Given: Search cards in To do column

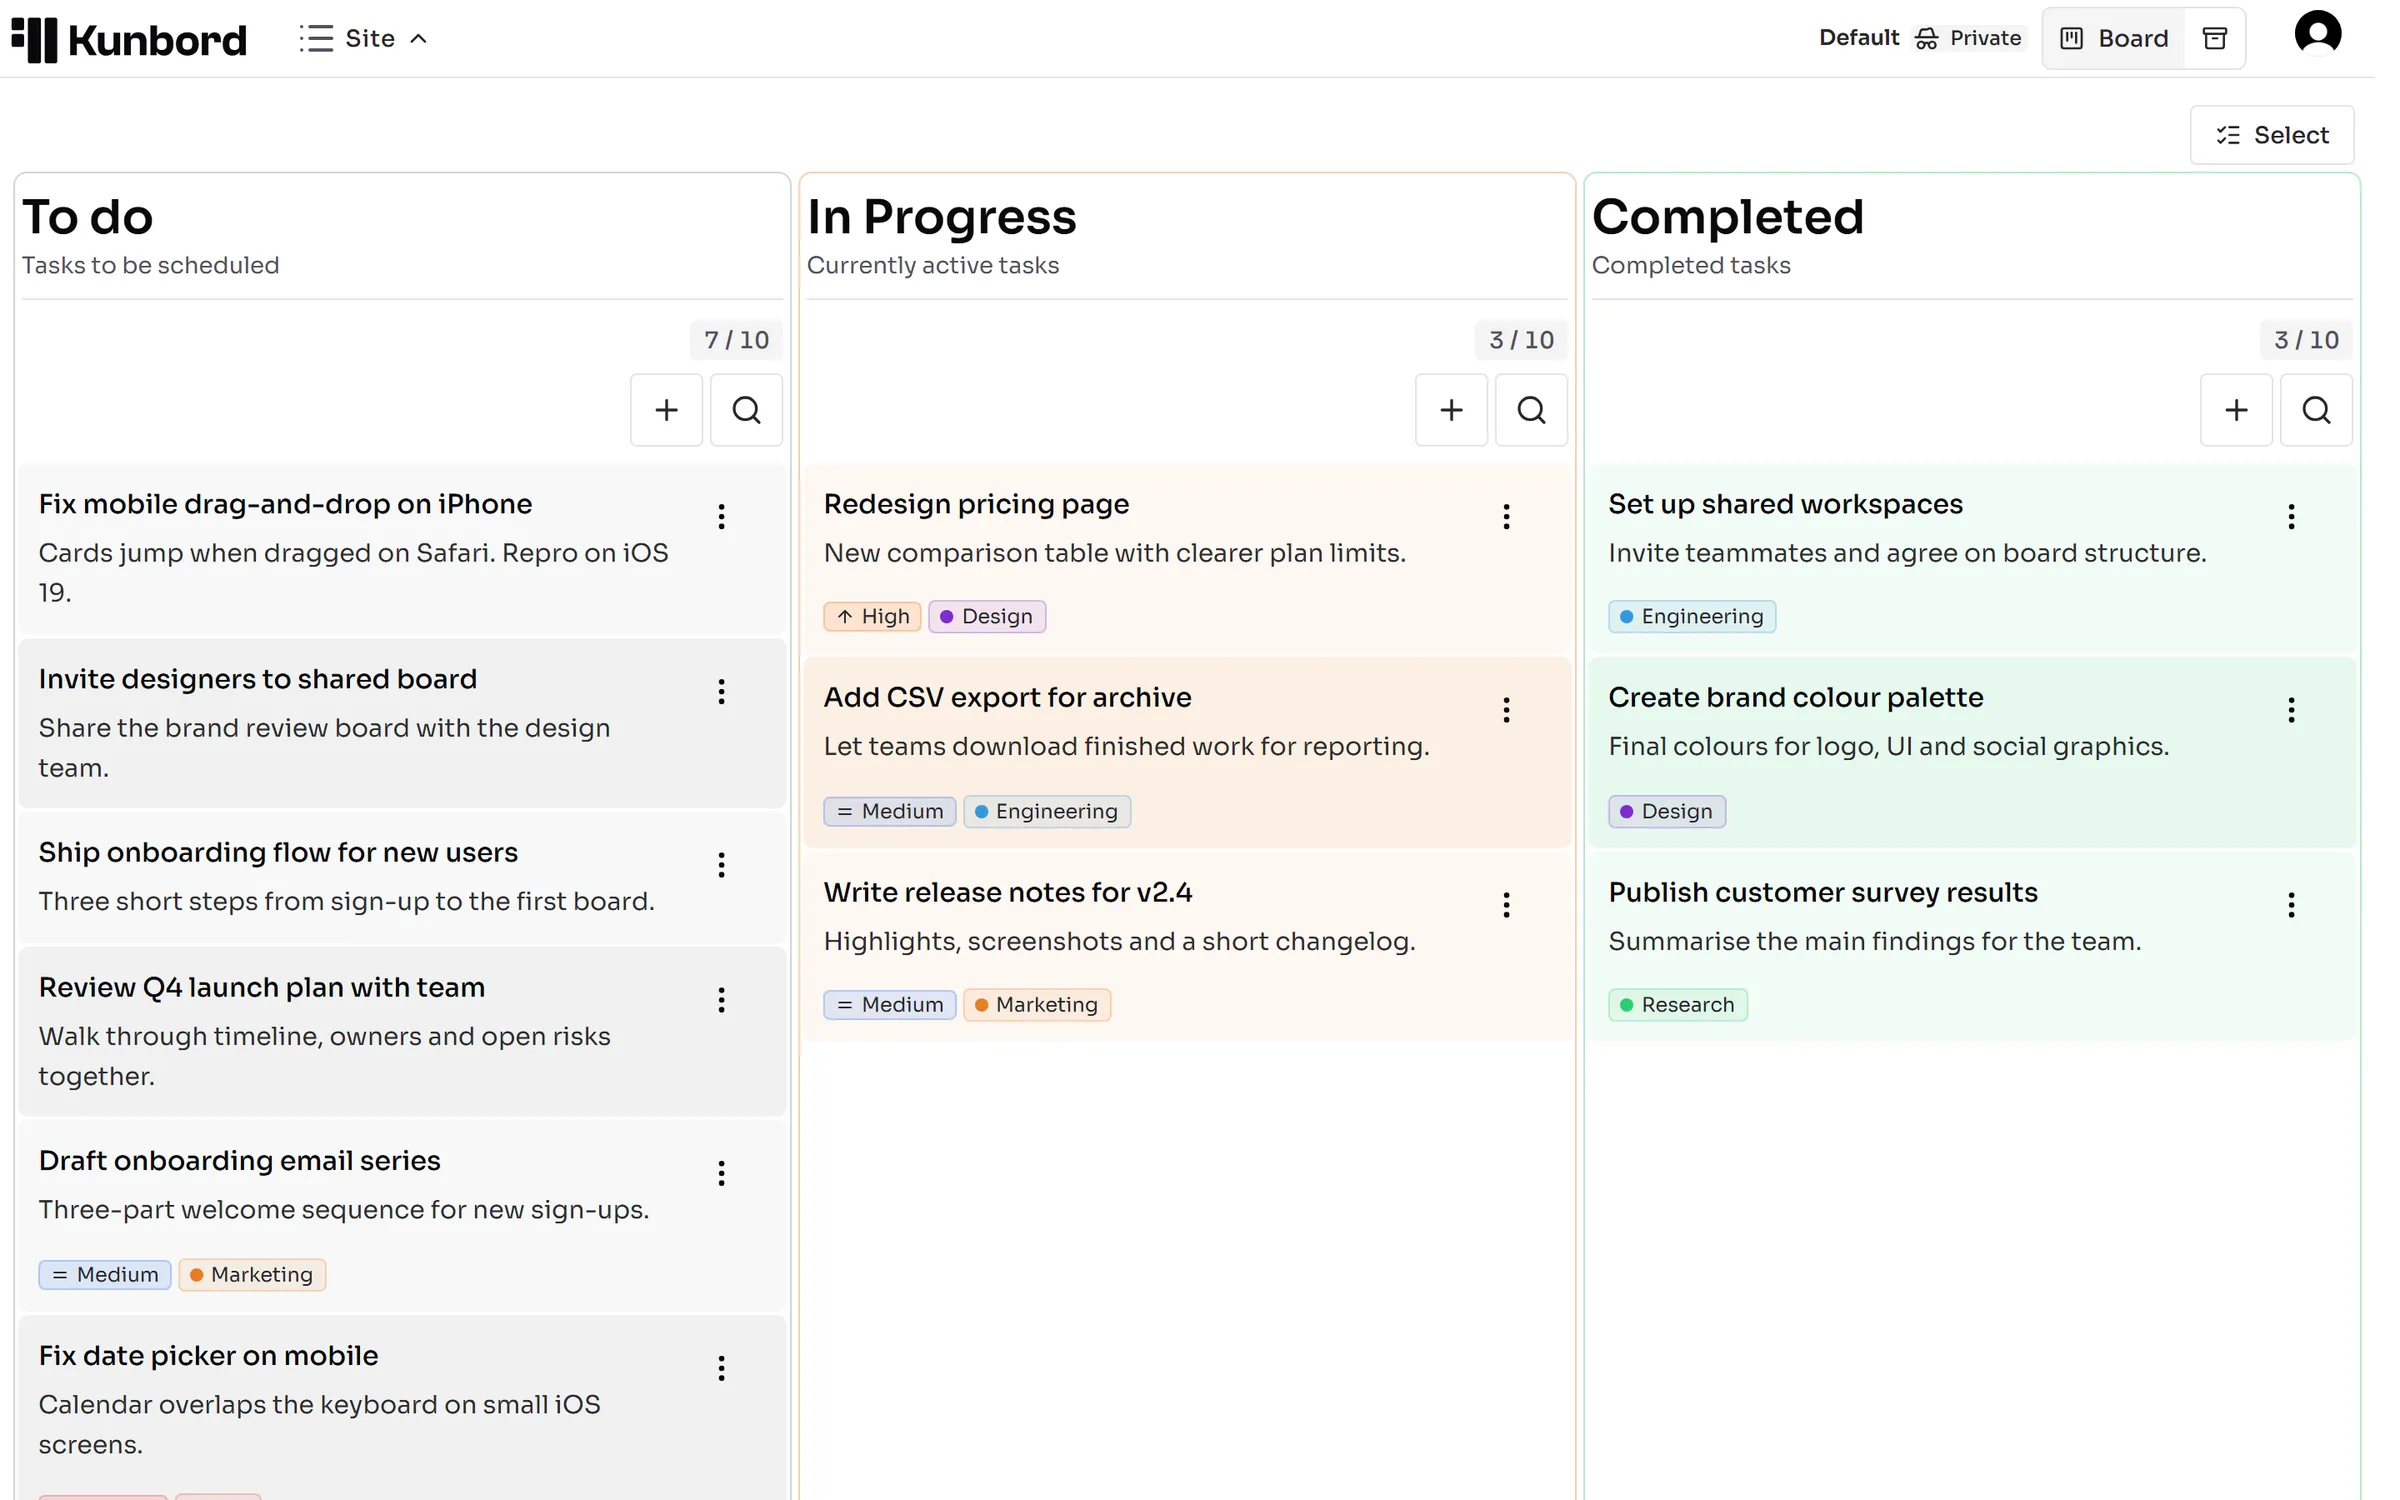Looking at the screenshot, I should pos(746,410).
